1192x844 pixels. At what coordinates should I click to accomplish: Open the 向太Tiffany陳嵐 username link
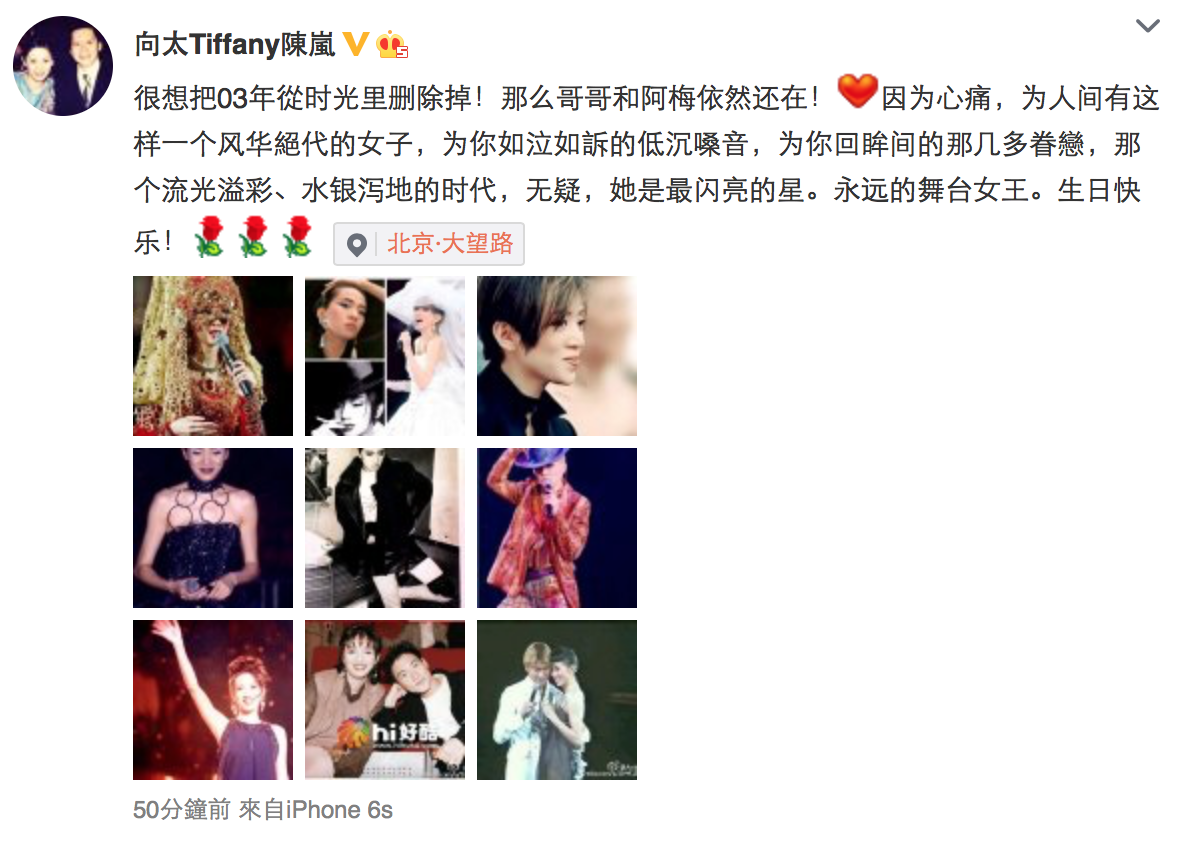coord(235,44)
